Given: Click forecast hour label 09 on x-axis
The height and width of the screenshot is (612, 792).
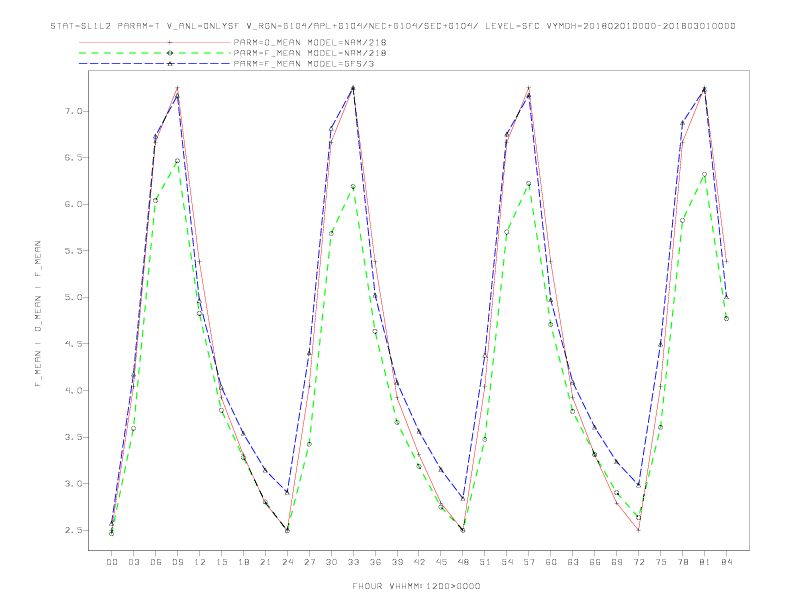Looking at the screenshot, I should point(177,562).
